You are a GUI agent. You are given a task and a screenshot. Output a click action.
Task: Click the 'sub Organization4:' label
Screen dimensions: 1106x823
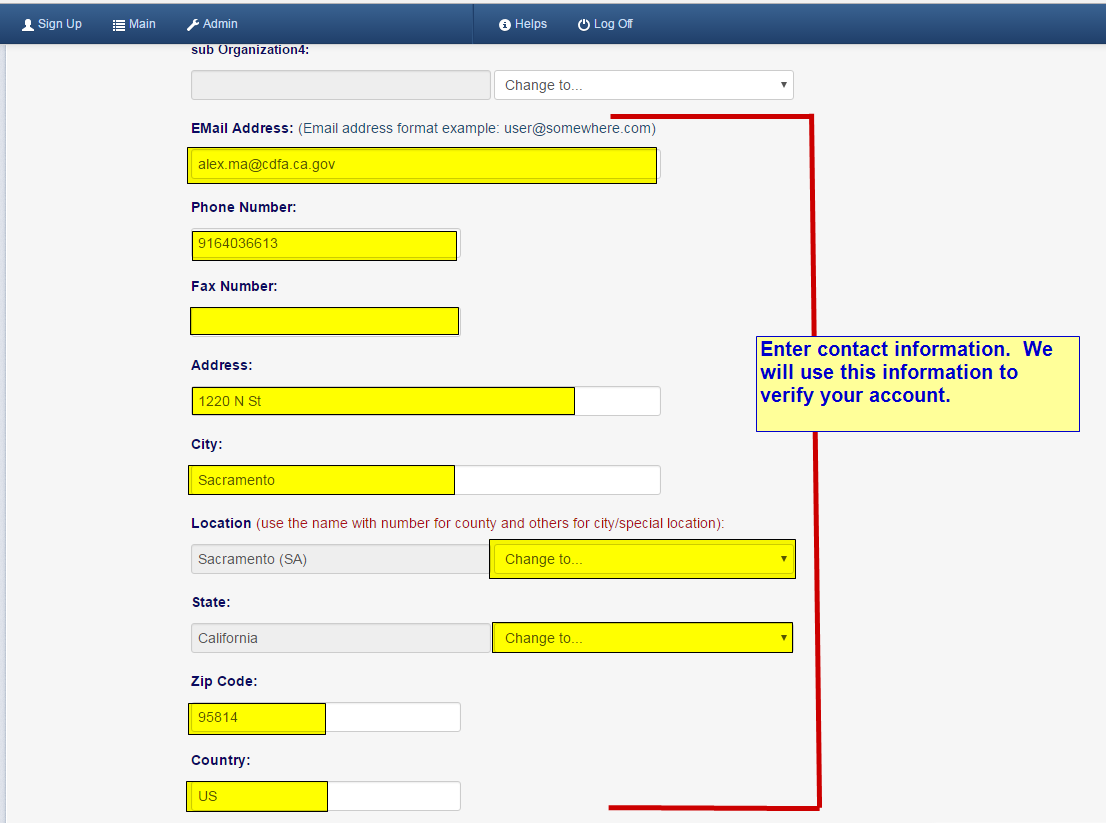(x=250, y=50)
